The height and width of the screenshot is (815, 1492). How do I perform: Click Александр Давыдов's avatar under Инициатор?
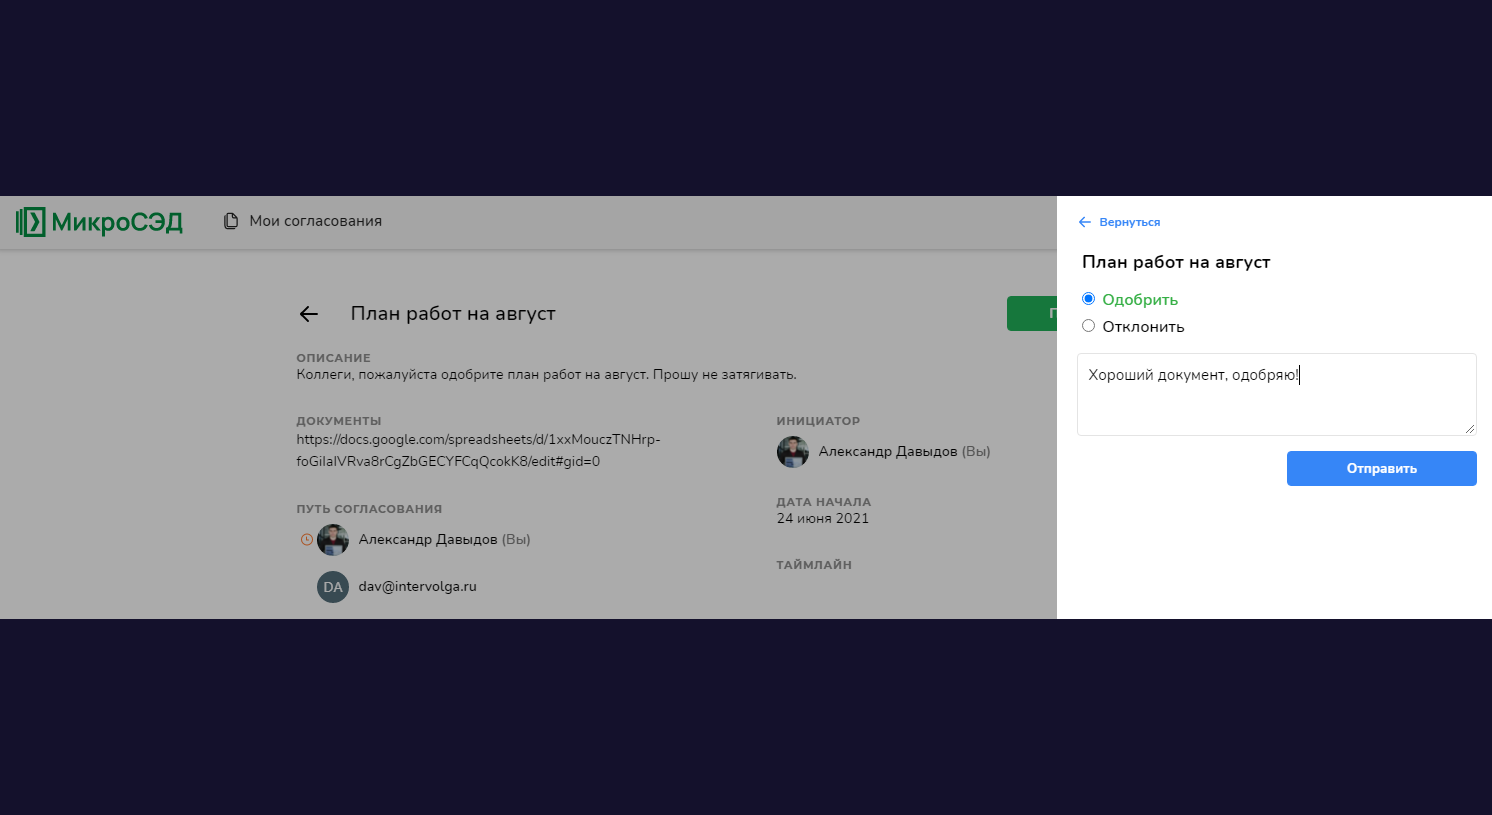(793, 452)
